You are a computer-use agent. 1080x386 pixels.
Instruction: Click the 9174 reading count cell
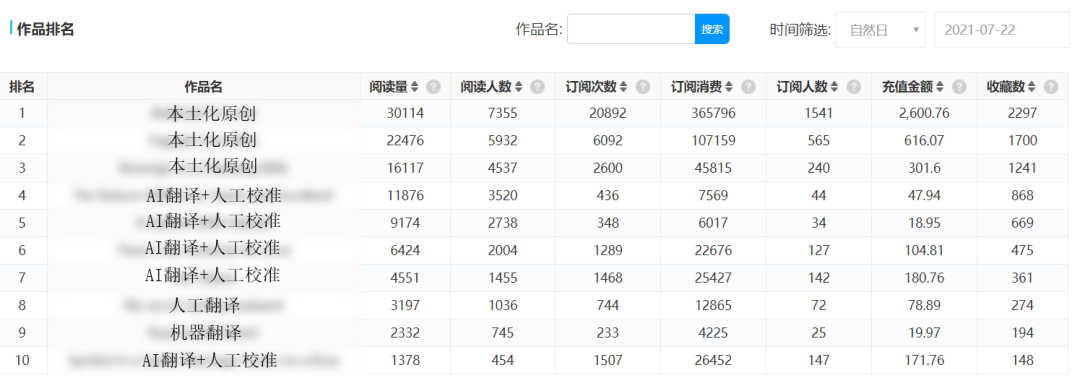(x=406, y=223)
